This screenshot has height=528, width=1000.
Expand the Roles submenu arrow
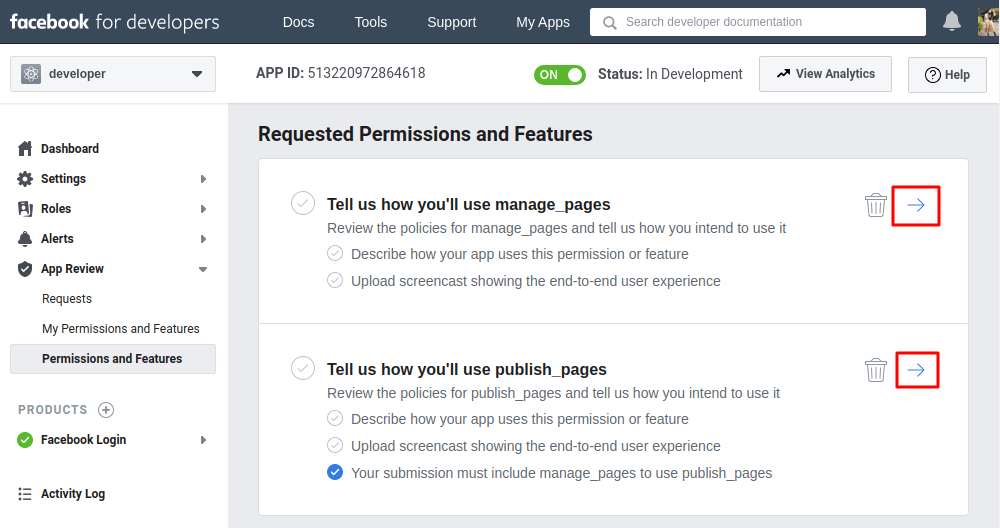click(x=203, y=209)
